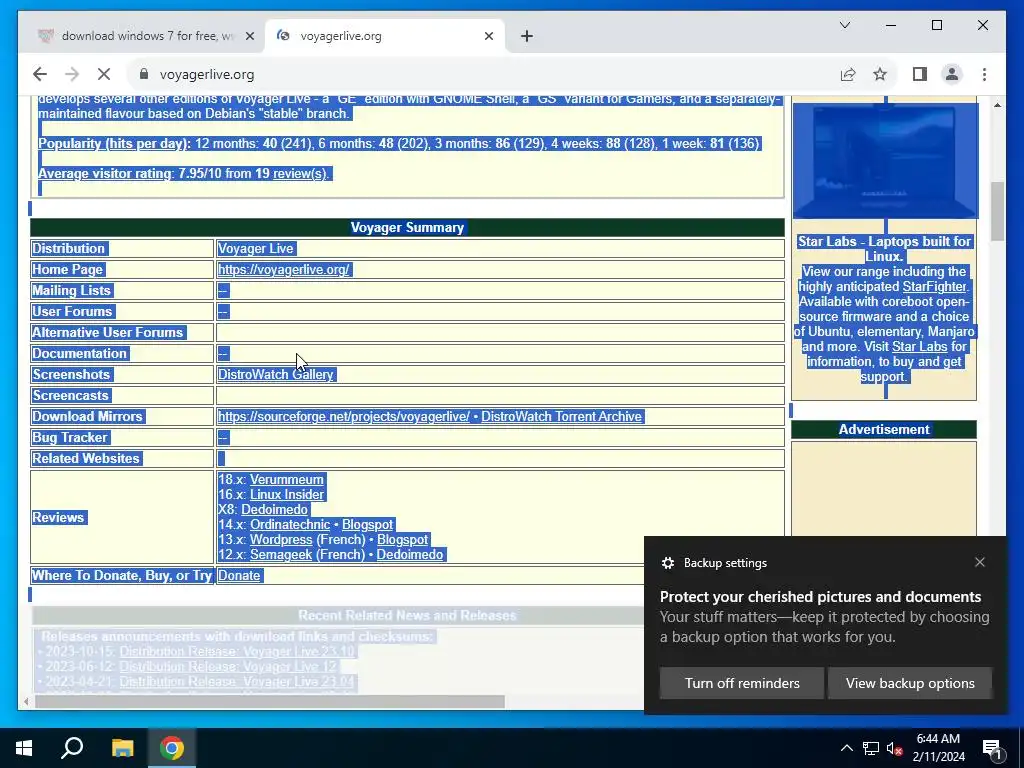Click the Popularity (hits per day) link

(113, 144)
